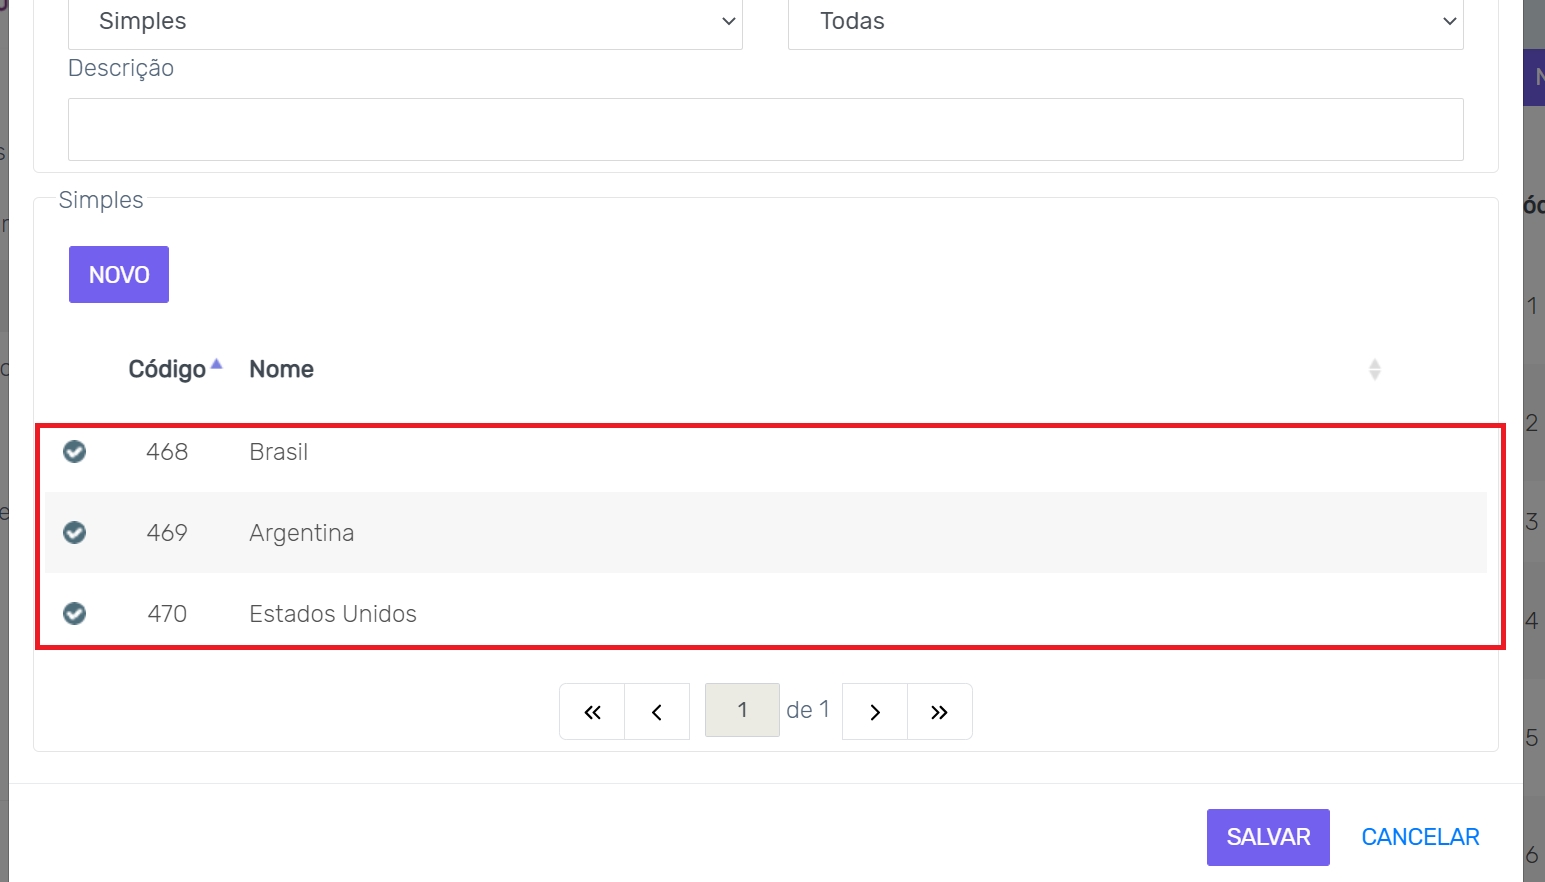This screenshot has height=882, width=1545.
Task: Expand the Todas dropdown
Action: [x=1125, y=22]
